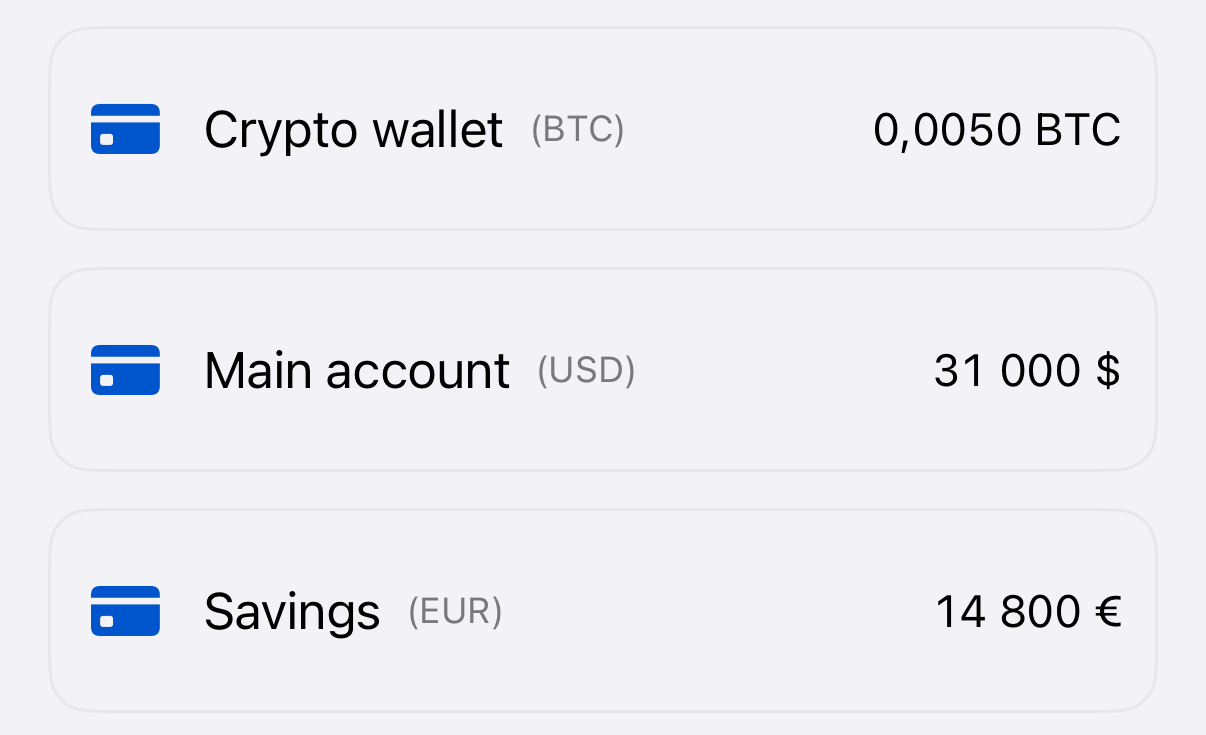Click the word "account" in Main account

click(418, 371)
